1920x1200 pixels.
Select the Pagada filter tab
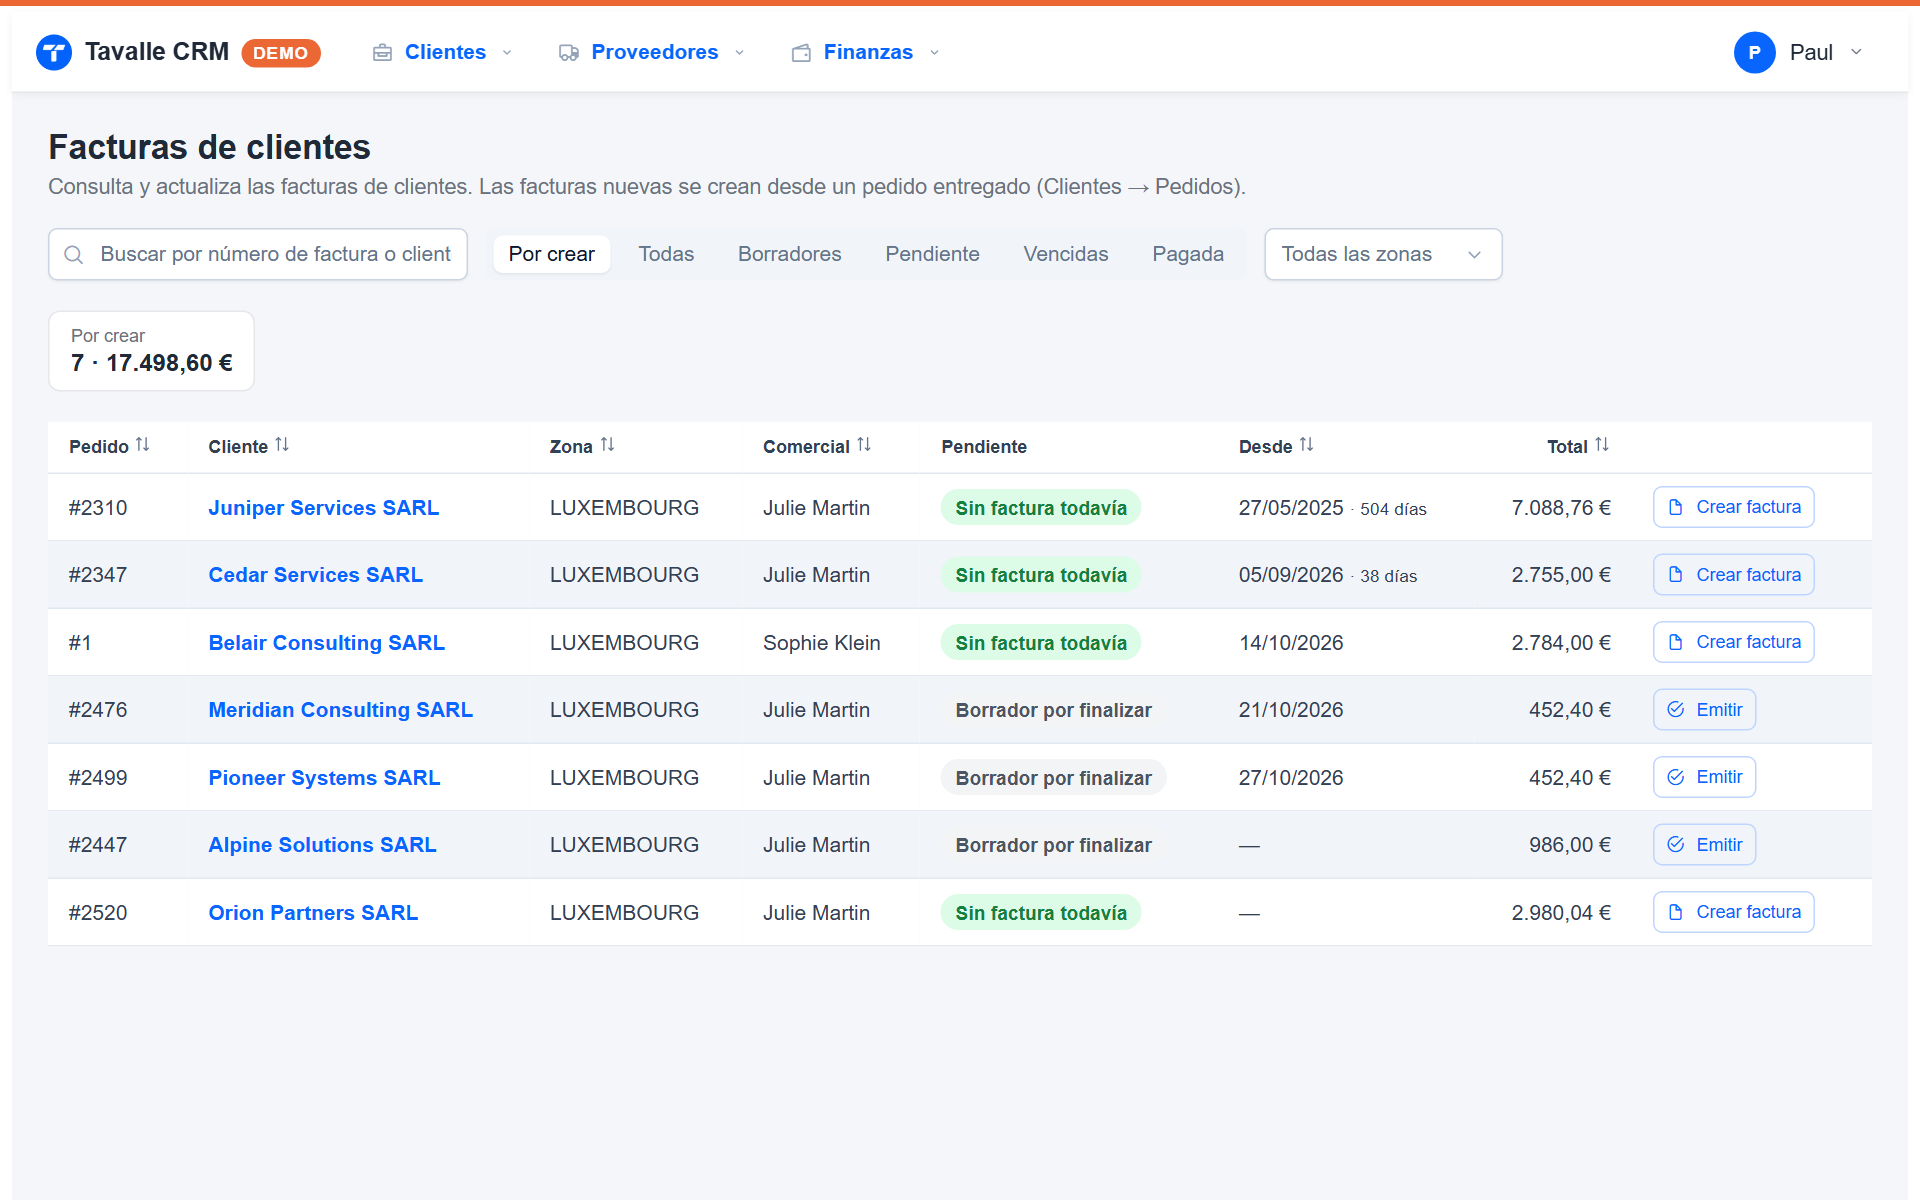point(1188,254)
